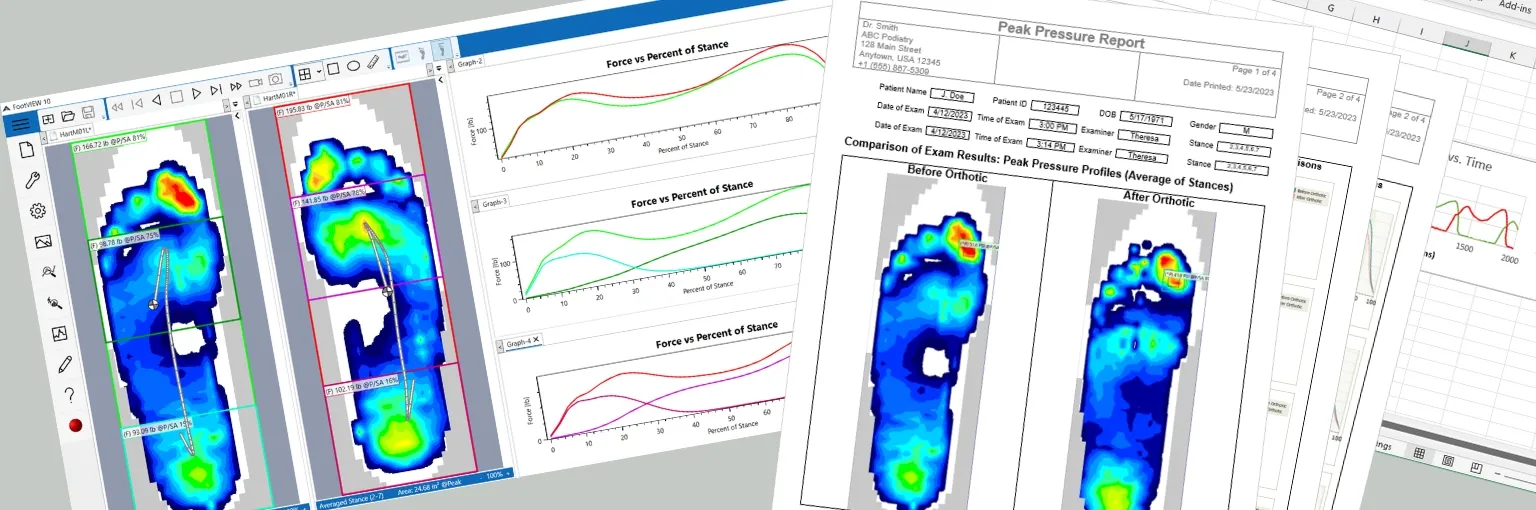Viewport: 1536px width, 510px height.
Task: Open the grid layout dropdown arrow
Action: (319, 71)
